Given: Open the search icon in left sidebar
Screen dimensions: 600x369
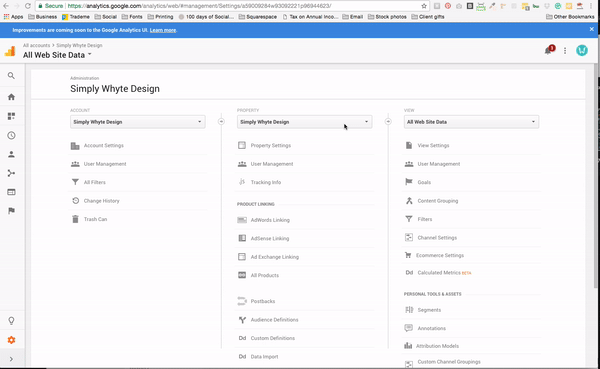Looking at the screenshot, I should [11, 76].
